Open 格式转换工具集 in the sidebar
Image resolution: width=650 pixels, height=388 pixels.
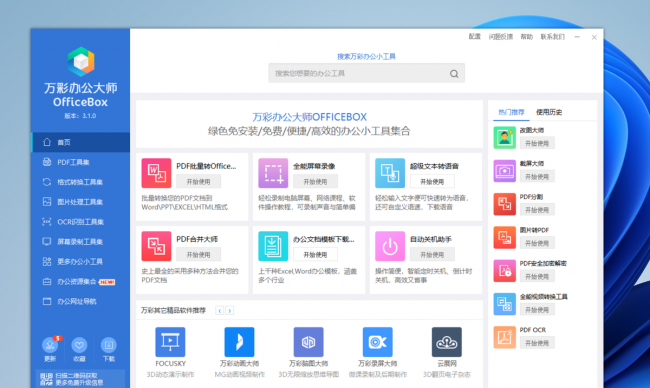point(80,182)
